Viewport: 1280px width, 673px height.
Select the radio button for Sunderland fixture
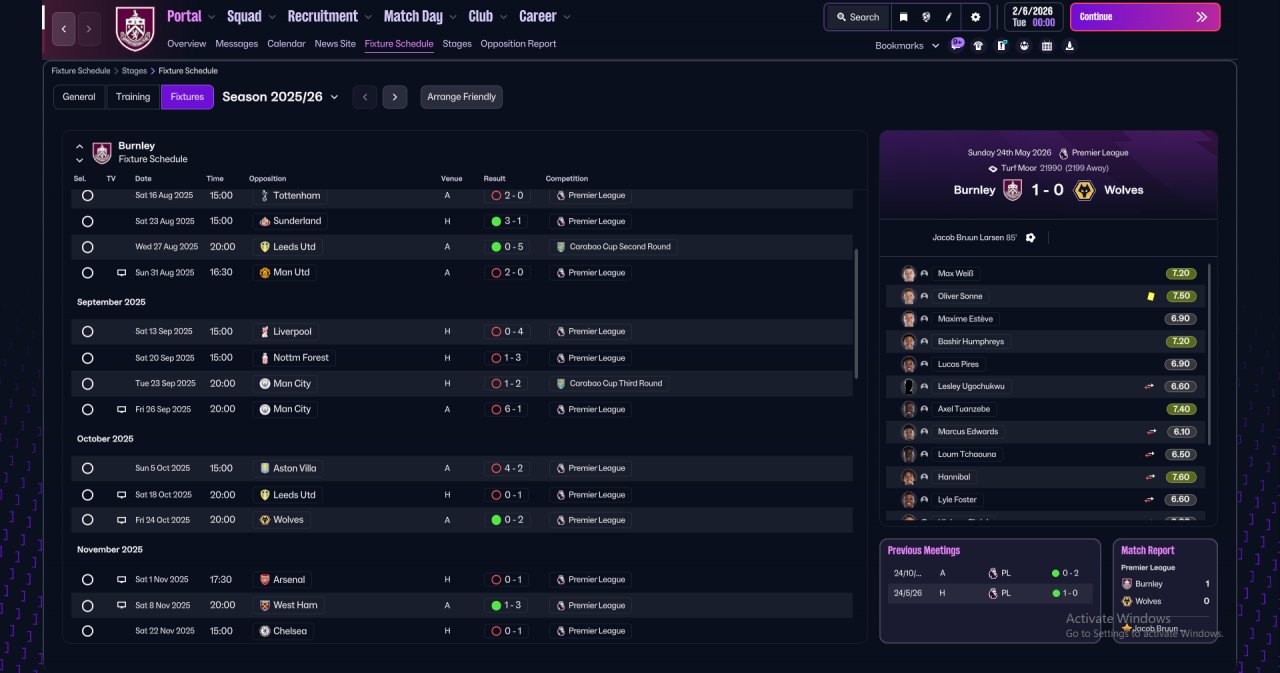pyautogui.click(x=87, y=221)
